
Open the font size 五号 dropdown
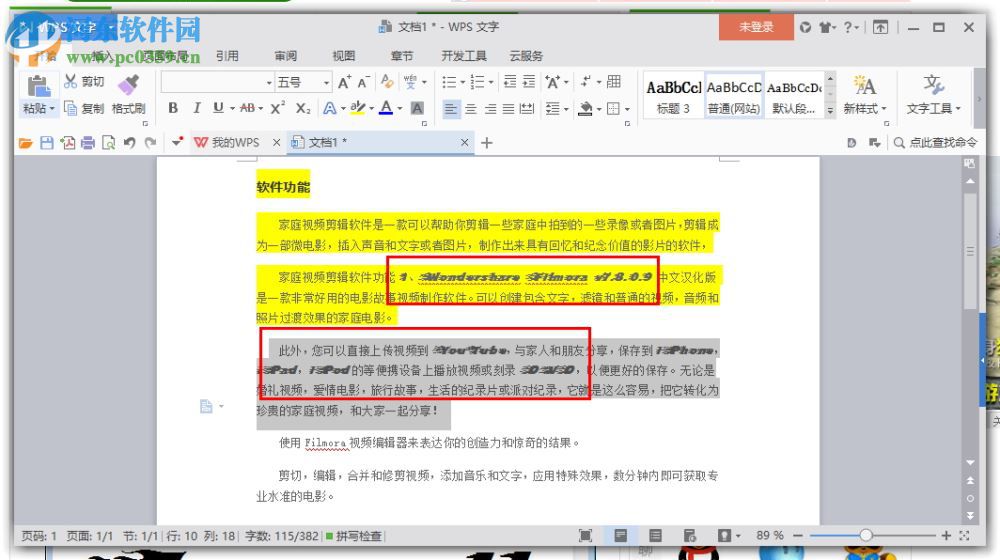[x=326, y=83]
